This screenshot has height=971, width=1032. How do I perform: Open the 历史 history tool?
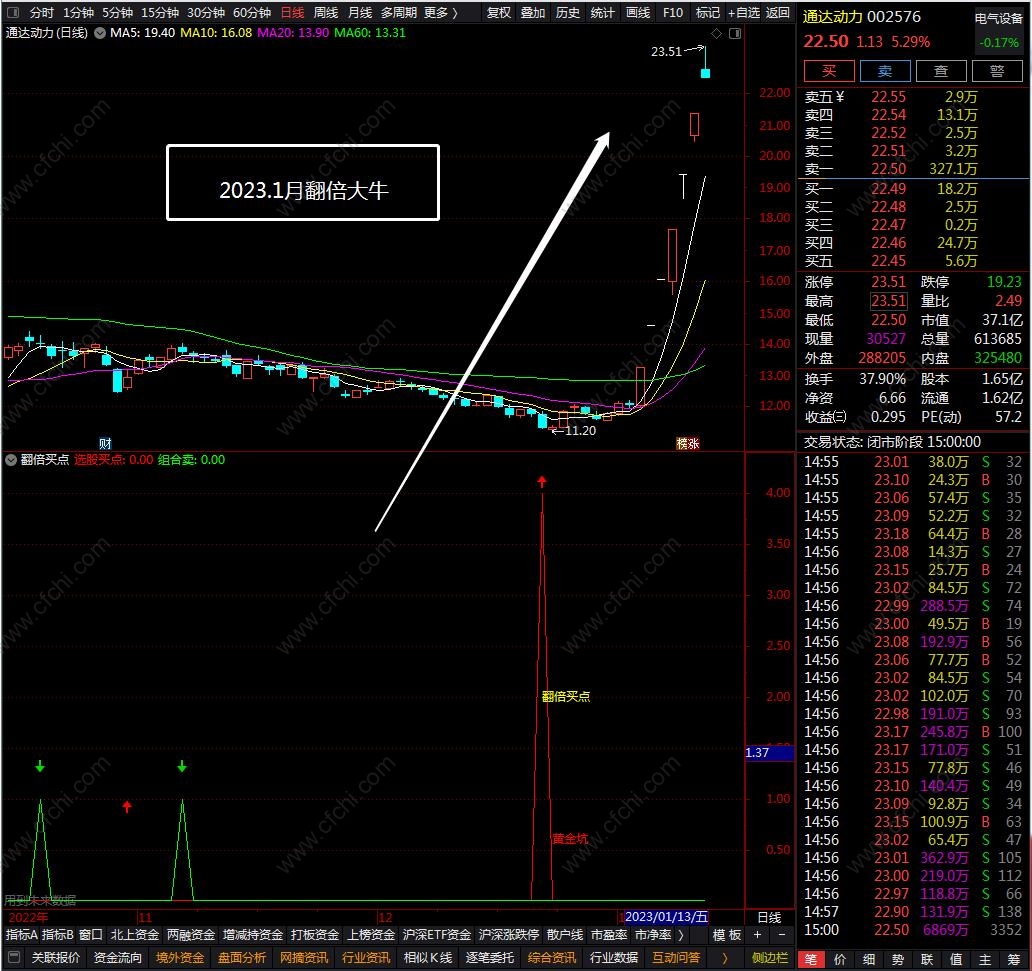[567, 13]
